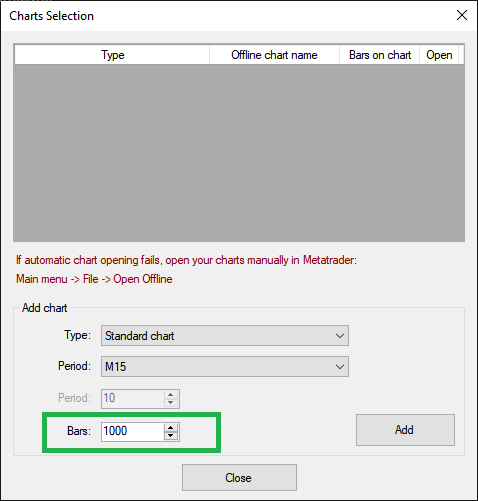The height and width of the screenshot is (501, 478).
Task: Close dialog using title bar X icon
Action: point(462,15)
